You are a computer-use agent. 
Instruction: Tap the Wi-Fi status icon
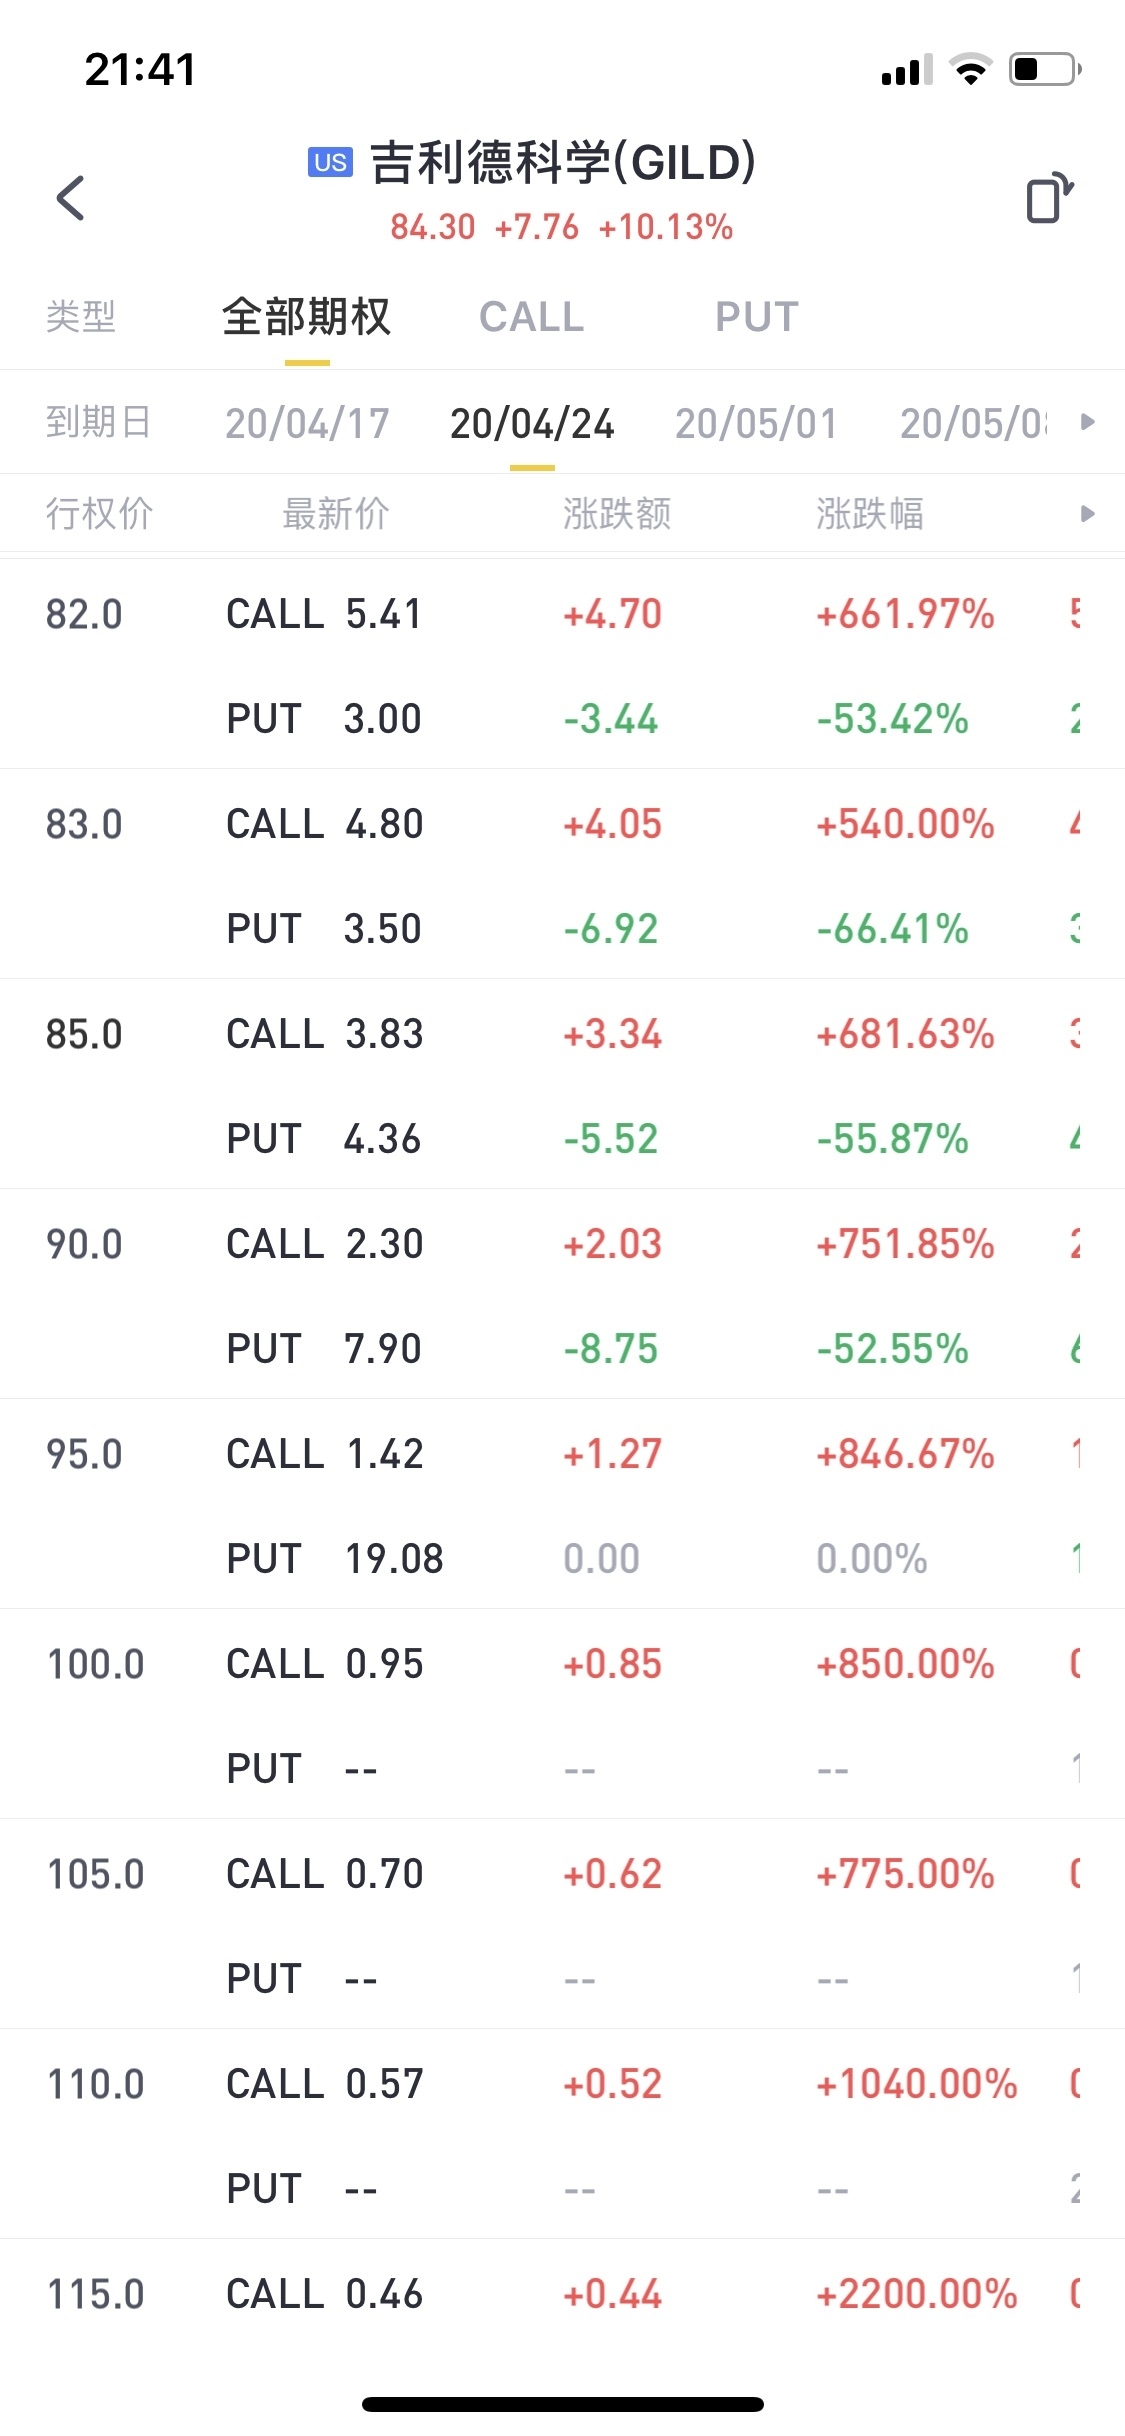pyautogui.click(x=970, y=70)
